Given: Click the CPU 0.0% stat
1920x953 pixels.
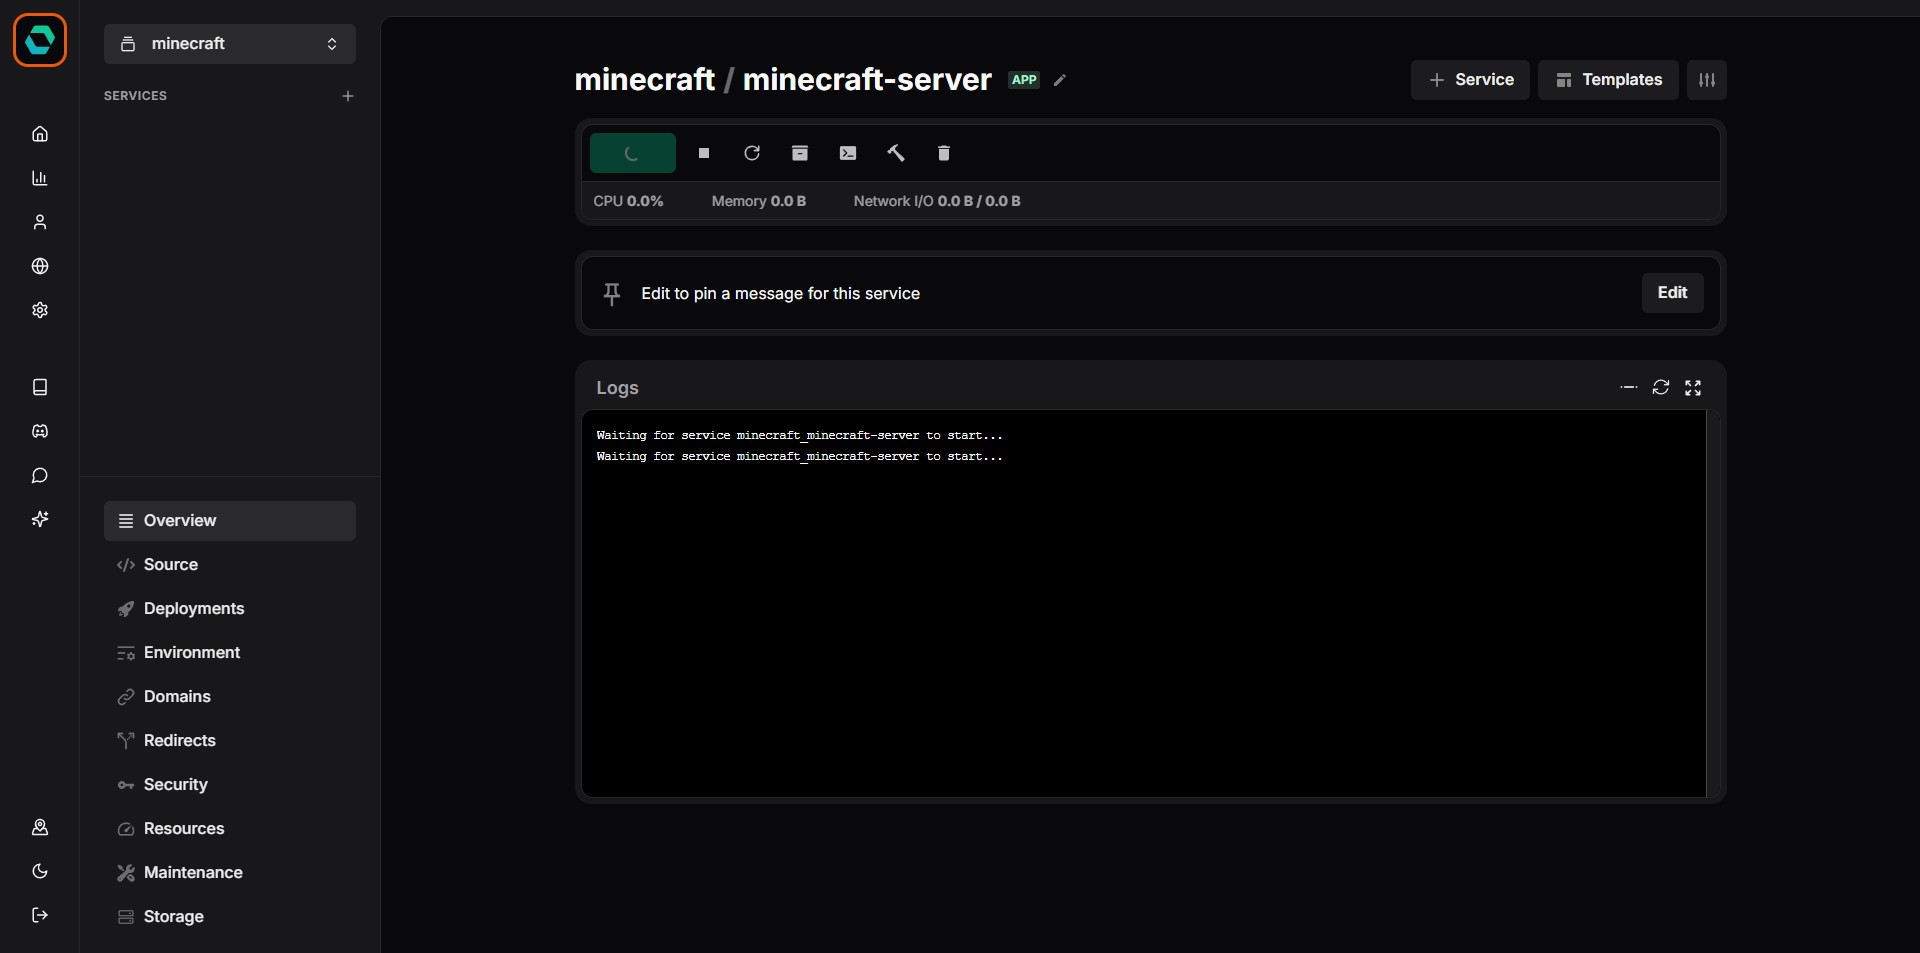Looking at the screenshot, I should tap(628, 201).
